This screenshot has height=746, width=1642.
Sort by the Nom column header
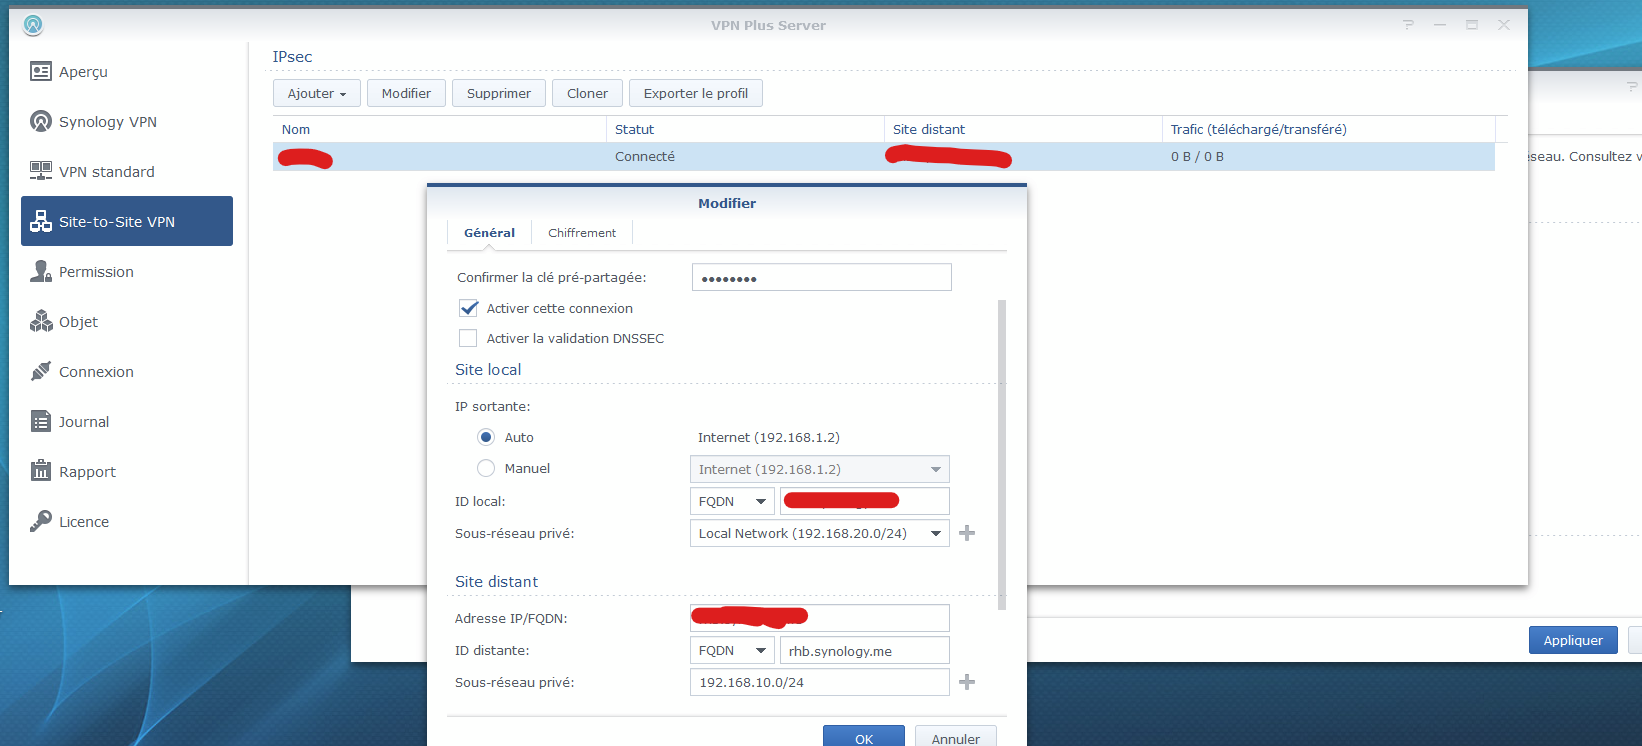(x=439, y=129)
